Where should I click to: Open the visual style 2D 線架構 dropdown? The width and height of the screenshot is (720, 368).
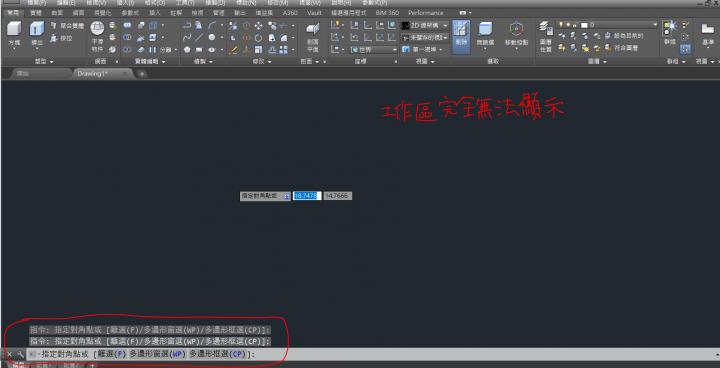tap(425, 25)
